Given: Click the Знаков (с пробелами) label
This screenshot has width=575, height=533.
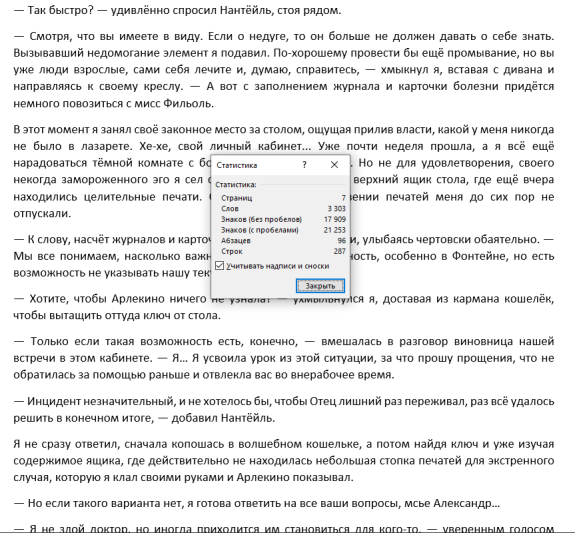Looking at the screenshot, I should pos(260,230).
